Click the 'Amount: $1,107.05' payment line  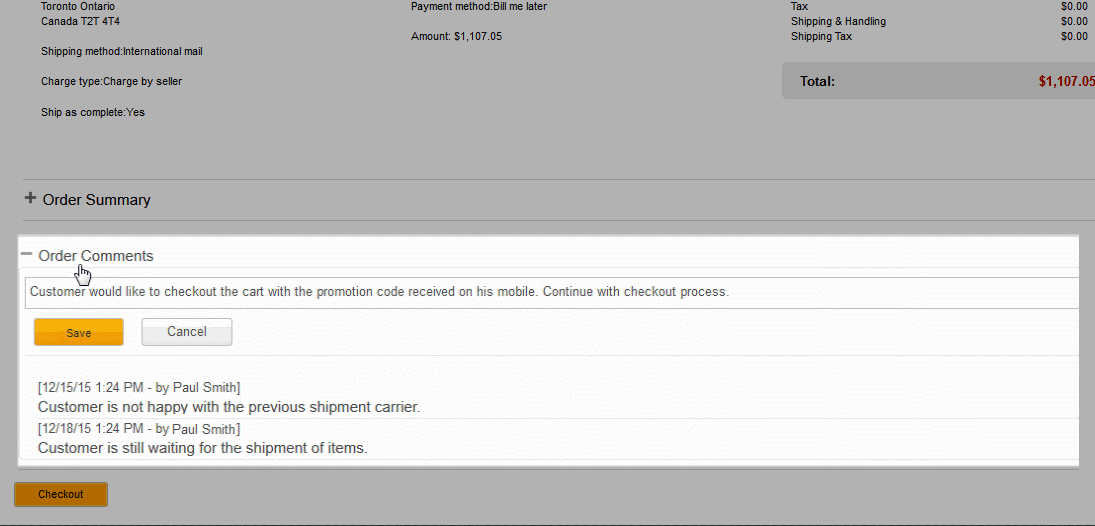click(x=456, y=37)
